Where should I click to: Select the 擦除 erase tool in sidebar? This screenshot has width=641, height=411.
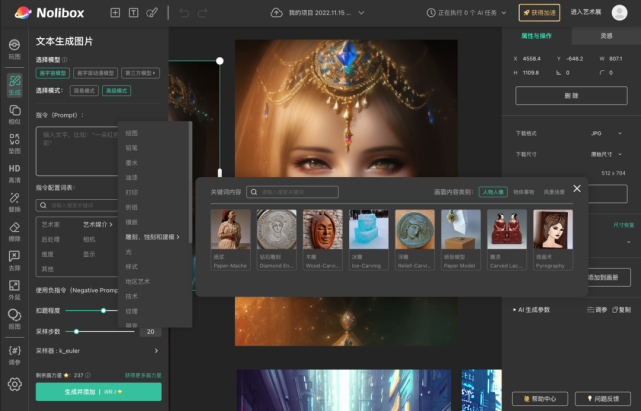click(14, 233)
